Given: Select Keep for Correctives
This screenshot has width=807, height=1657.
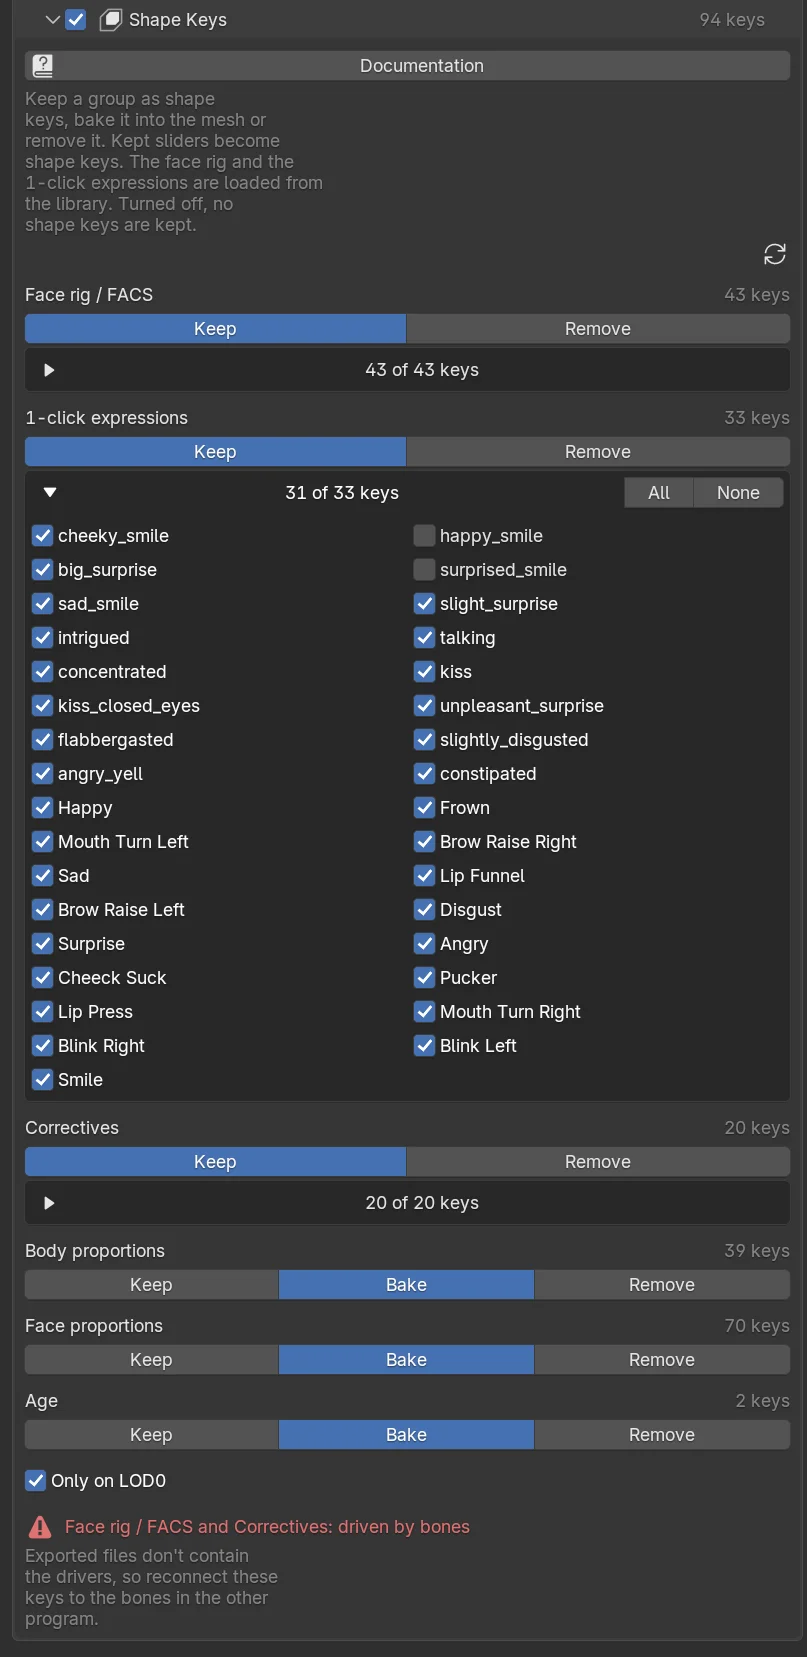Looking at the screenshot, I should pyautogui.click(x=215, y=1162).
